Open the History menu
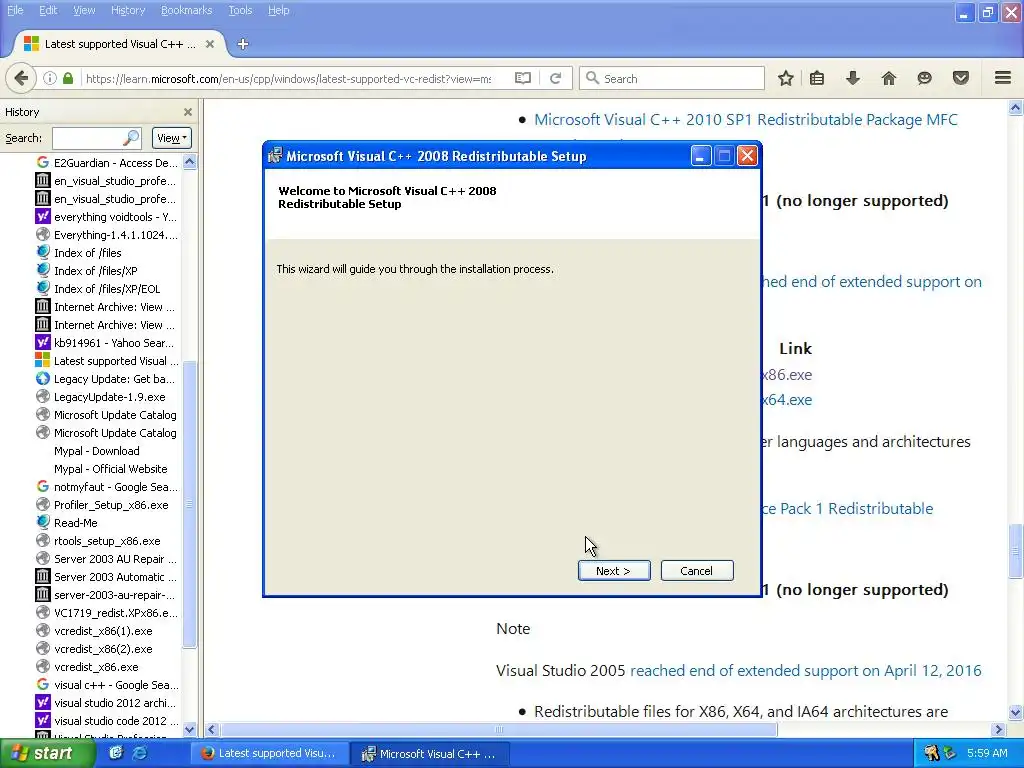The height and width of the screenshot is (768, 1024). coord(127,10)
